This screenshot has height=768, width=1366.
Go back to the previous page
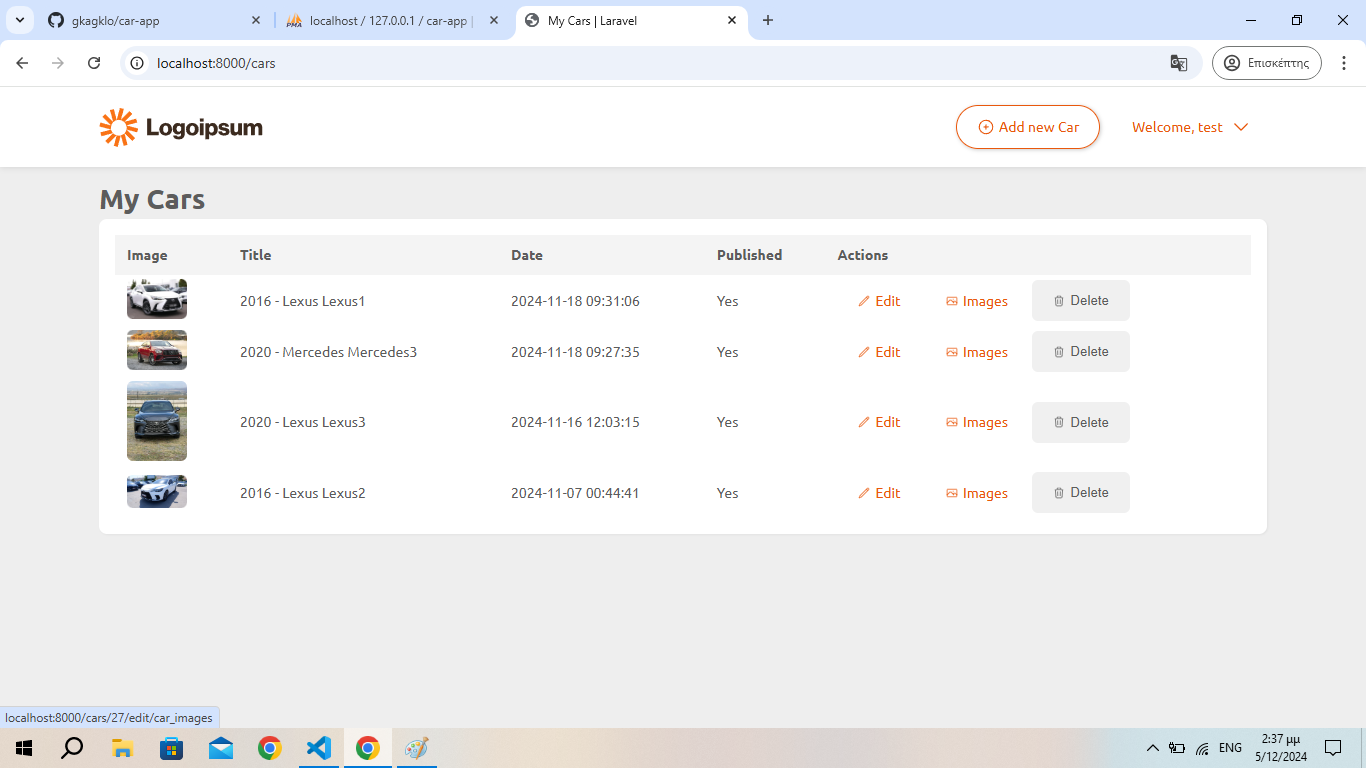(x=22, y=63)
